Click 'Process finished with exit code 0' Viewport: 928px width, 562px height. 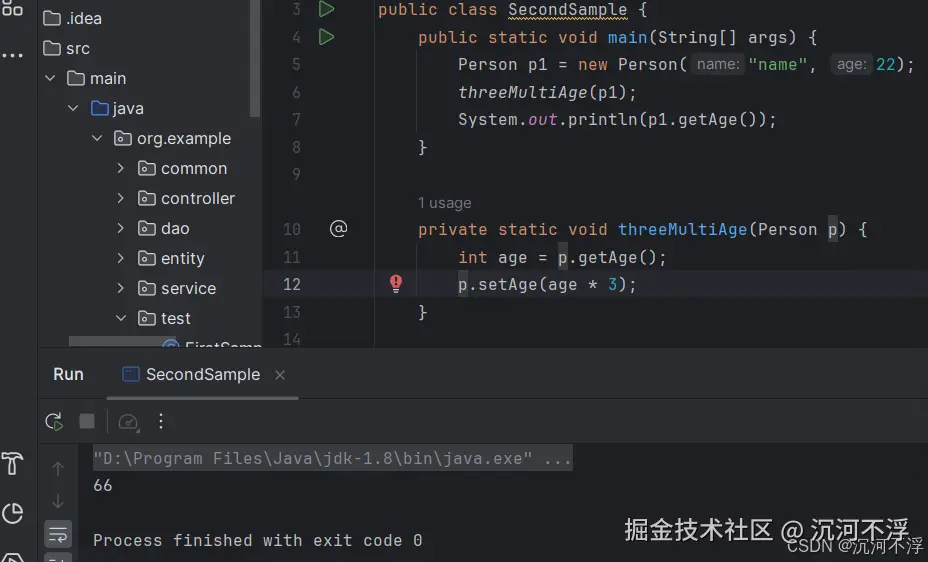(257, 541)
